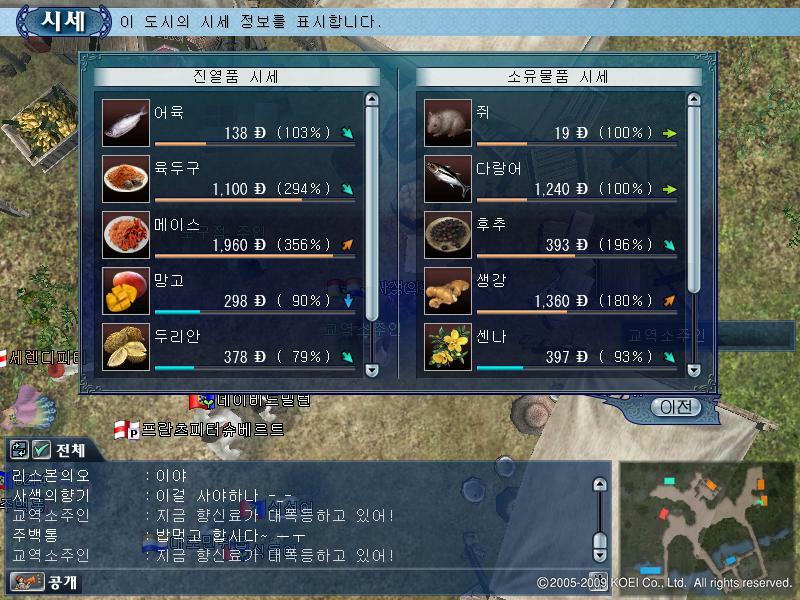
Task: Choose the 두리안 durian icon
Action: 126,347
